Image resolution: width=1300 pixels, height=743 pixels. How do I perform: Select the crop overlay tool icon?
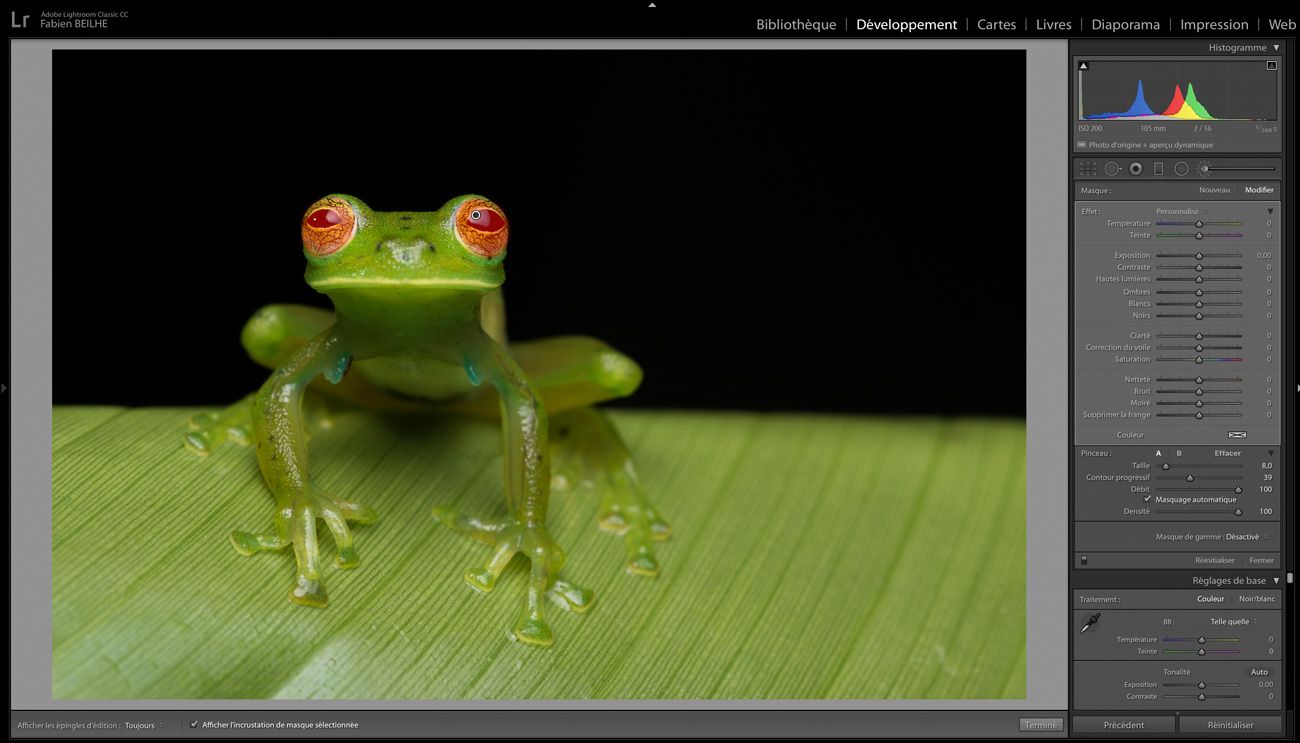[x=1088, y=169]
